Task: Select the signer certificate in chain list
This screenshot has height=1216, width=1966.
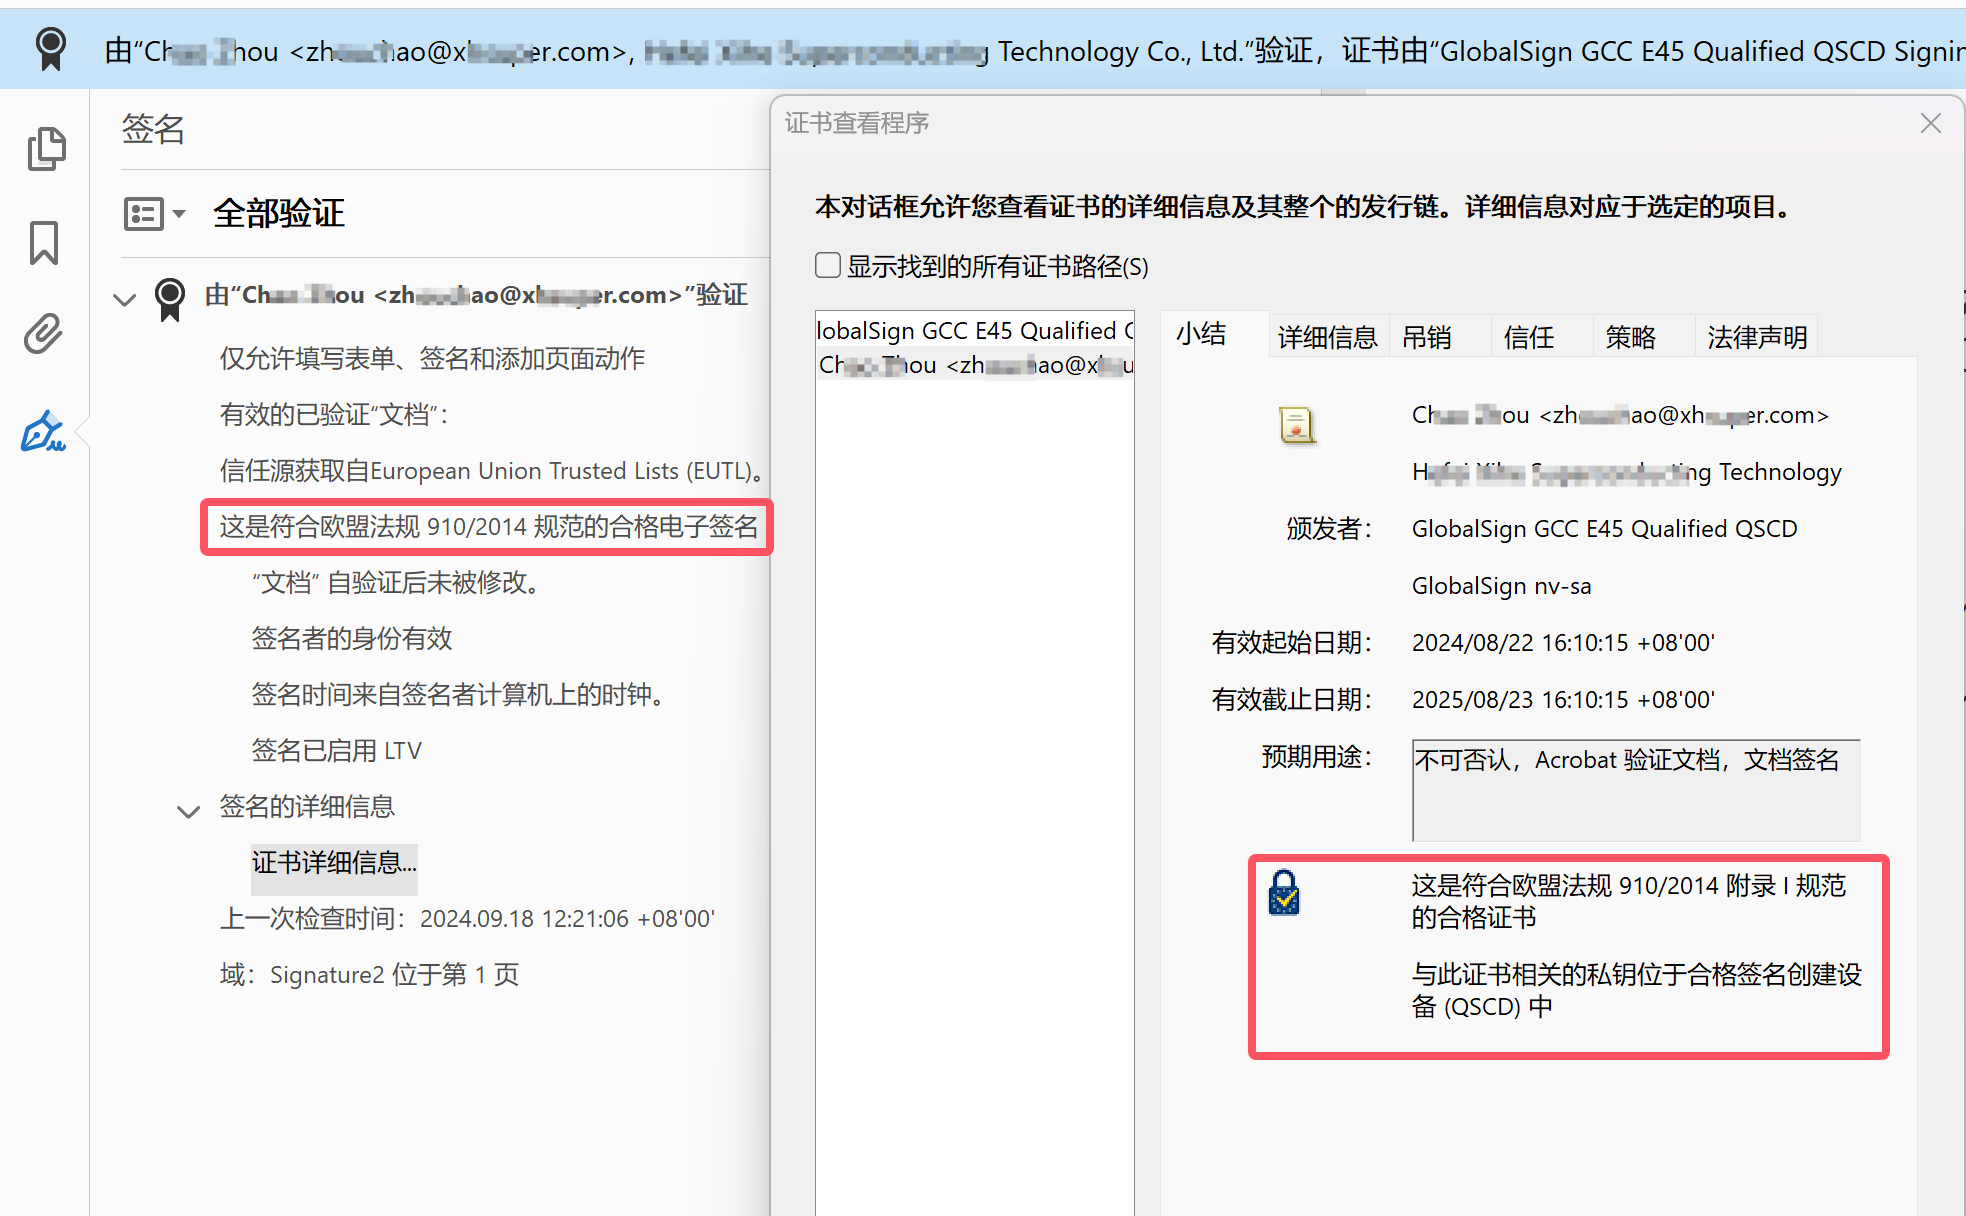Action: [975, 365]
